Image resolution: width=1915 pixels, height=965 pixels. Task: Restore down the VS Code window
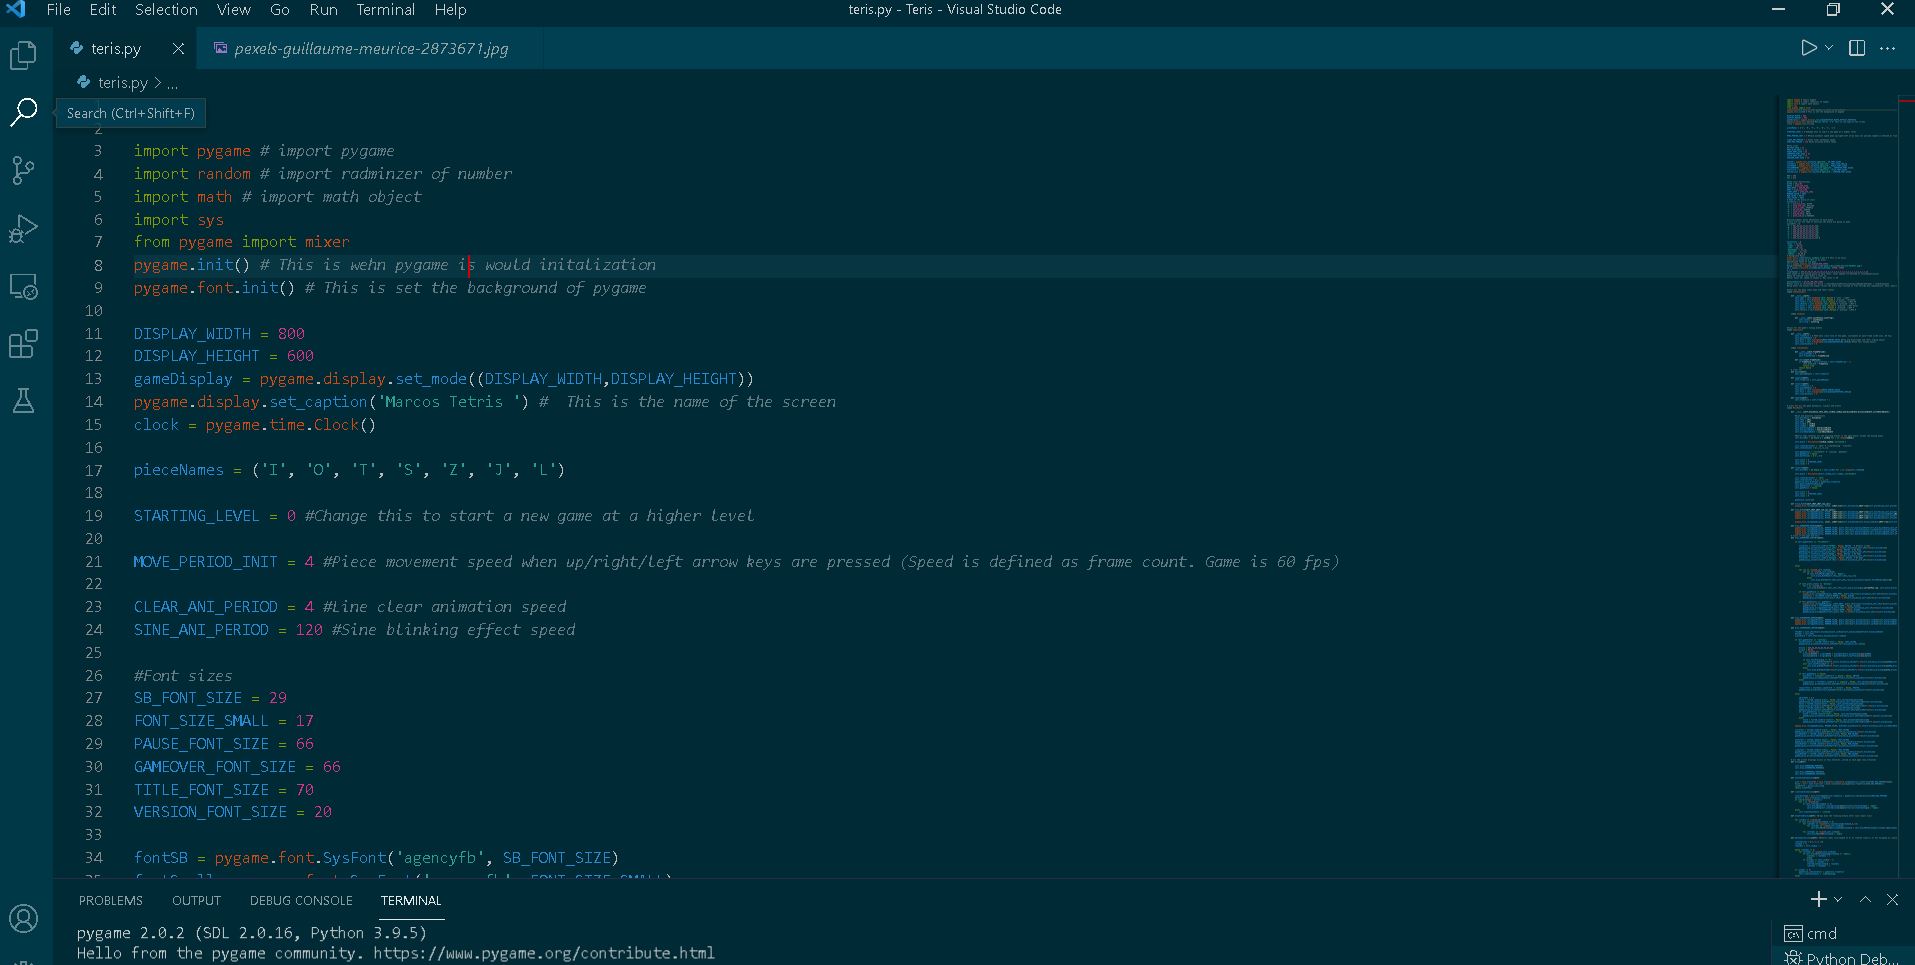[x=1833, y=10]
